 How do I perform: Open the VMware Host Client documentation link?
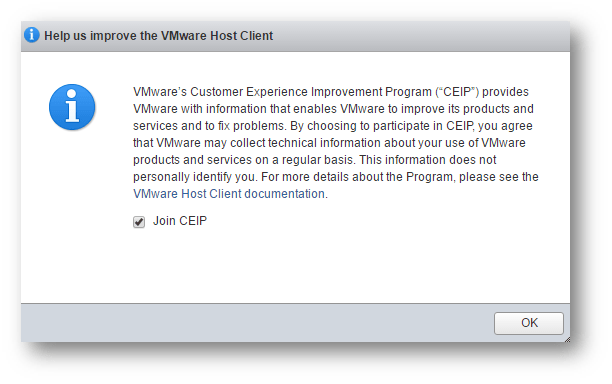229,194
